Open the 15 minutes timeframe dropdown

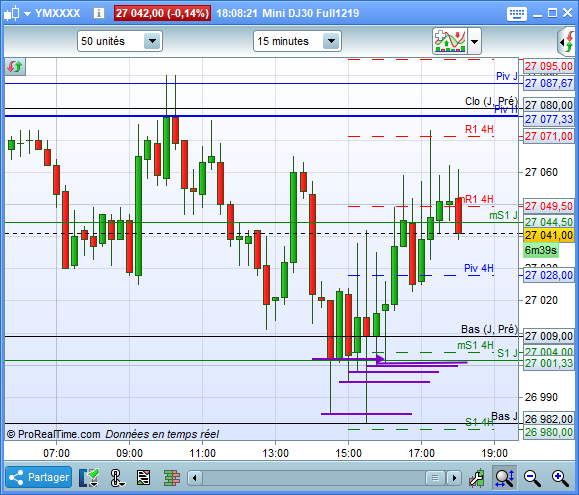[297, 41]
